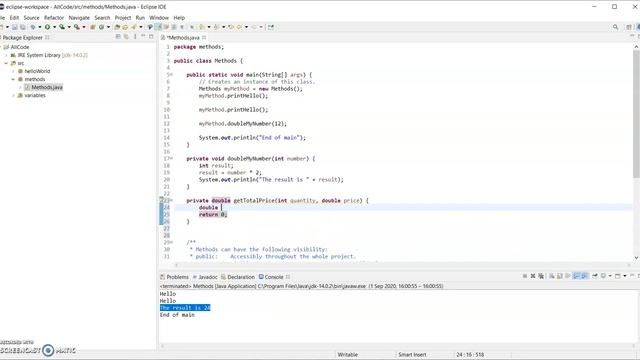Select Methods.java in Package Explorer
The height and width of the screenshot is (360, 640).
(47, 87)
